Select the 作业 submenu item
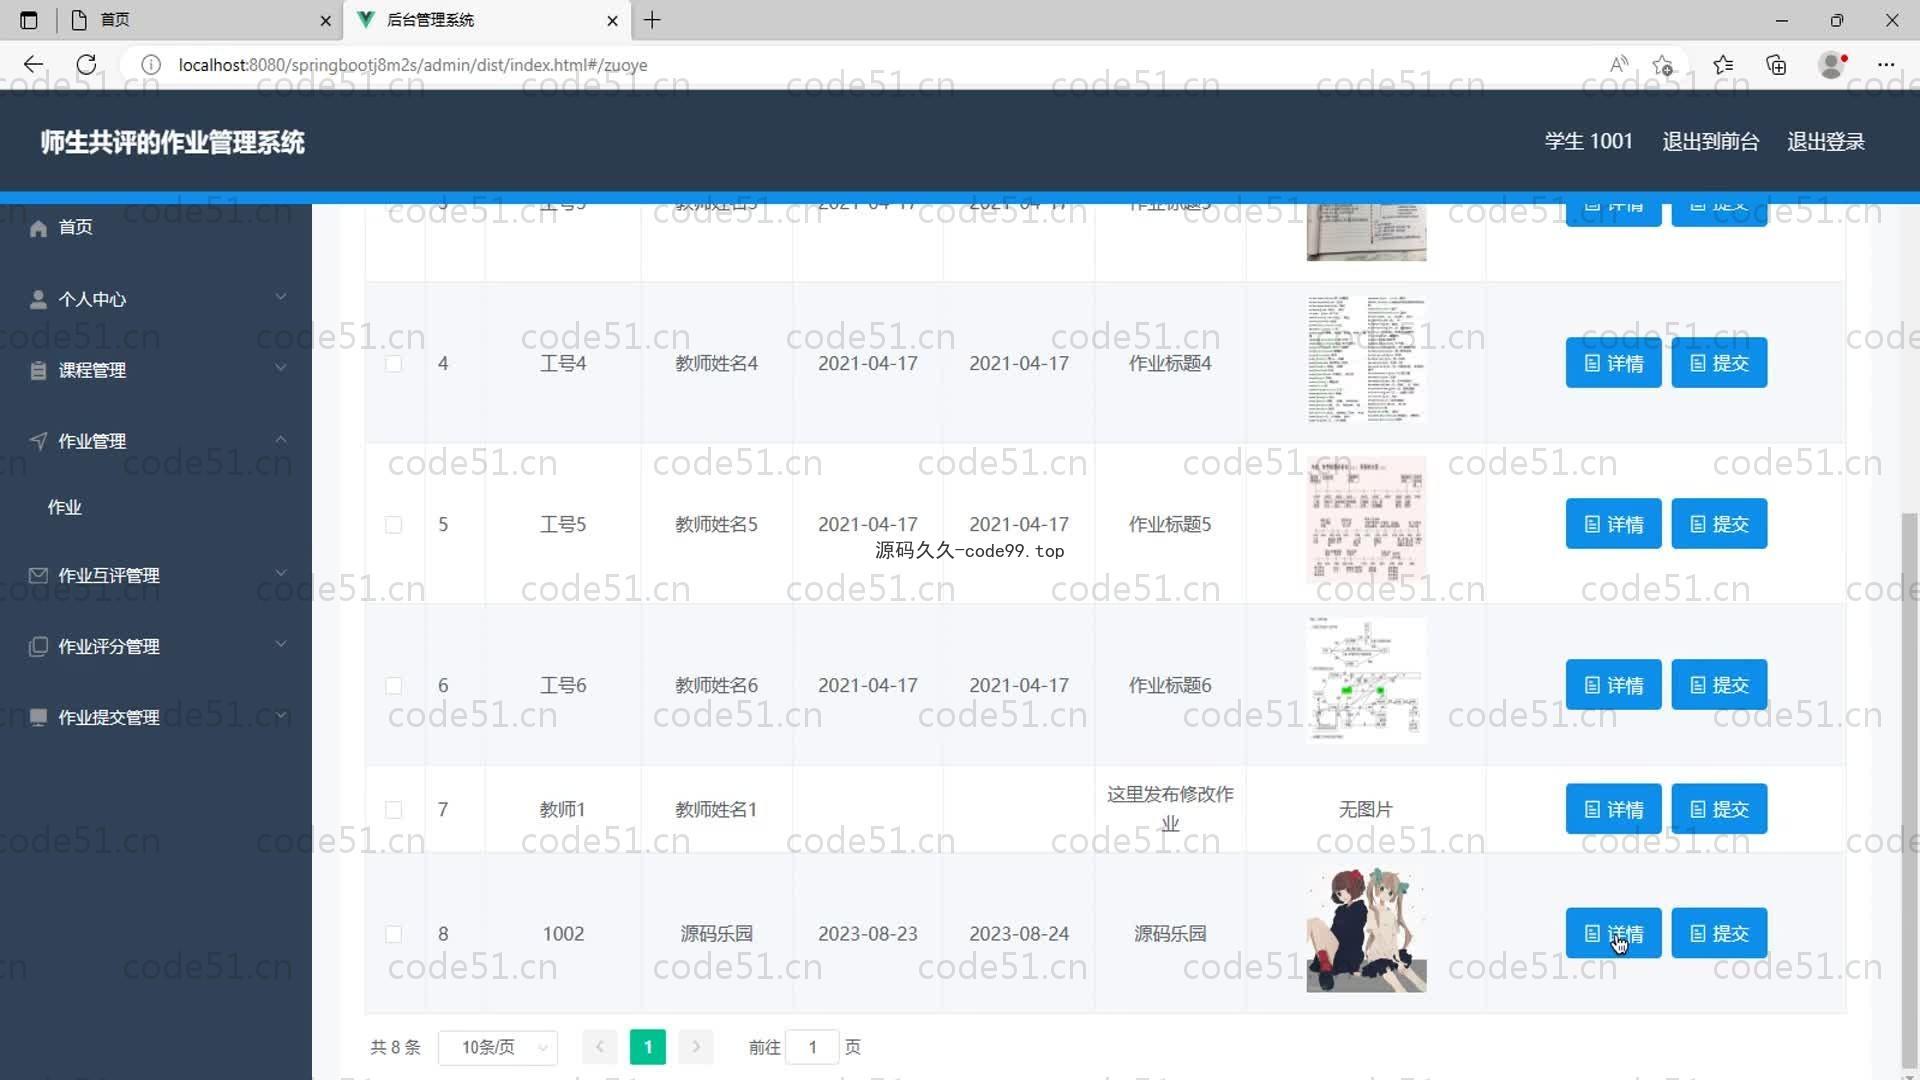This screenshot has height=1080, width=1920. 156,507
